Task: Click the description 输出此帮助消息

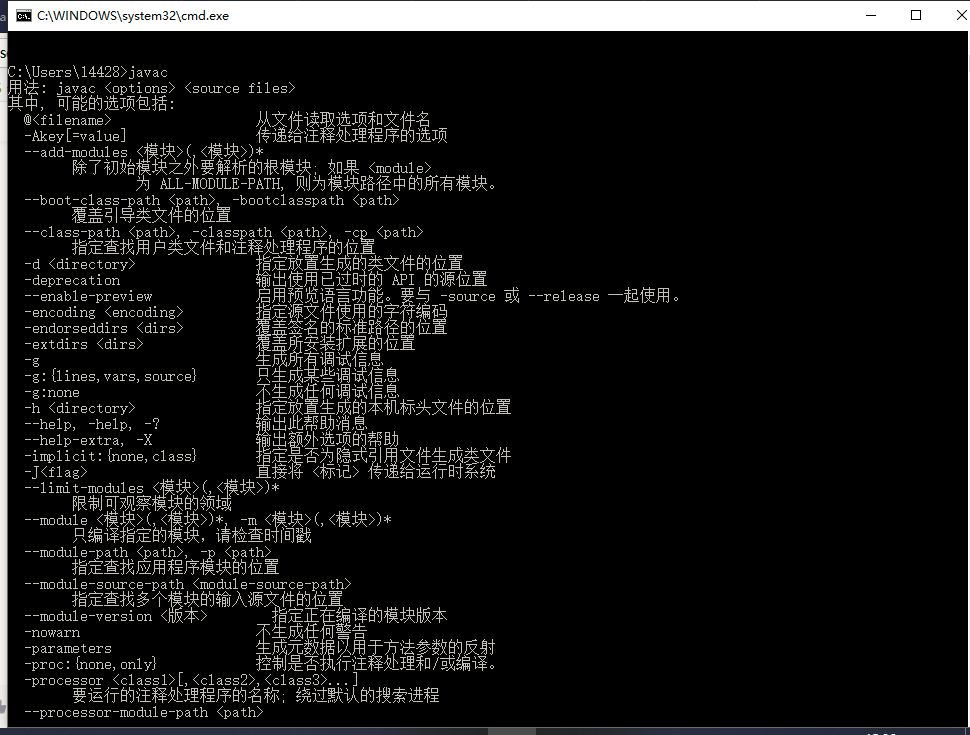Action: 312,424
